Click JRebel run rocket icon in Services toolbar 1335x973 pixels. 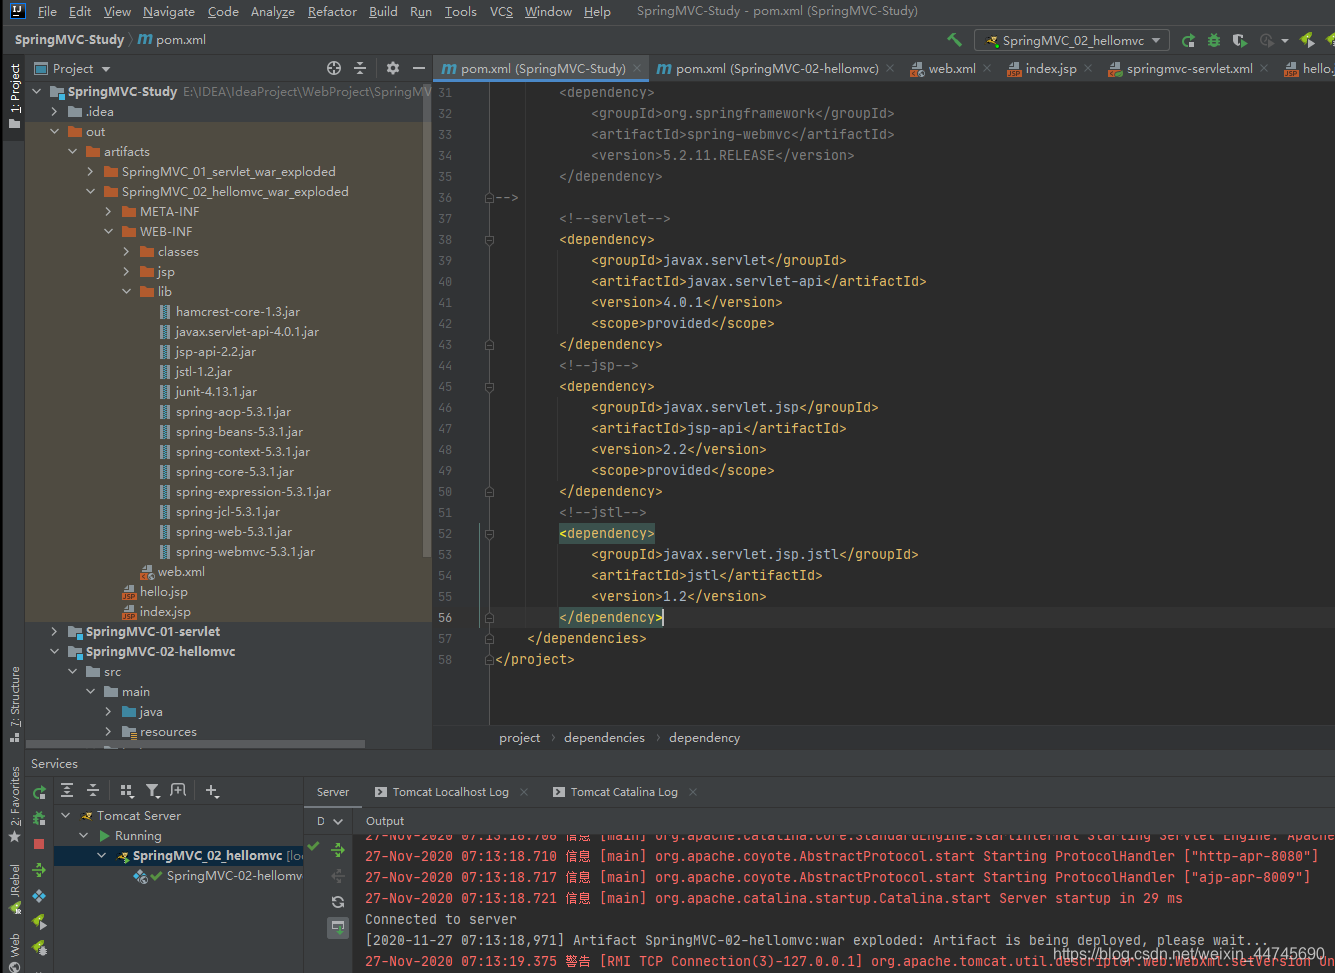[x=39, y=921]
